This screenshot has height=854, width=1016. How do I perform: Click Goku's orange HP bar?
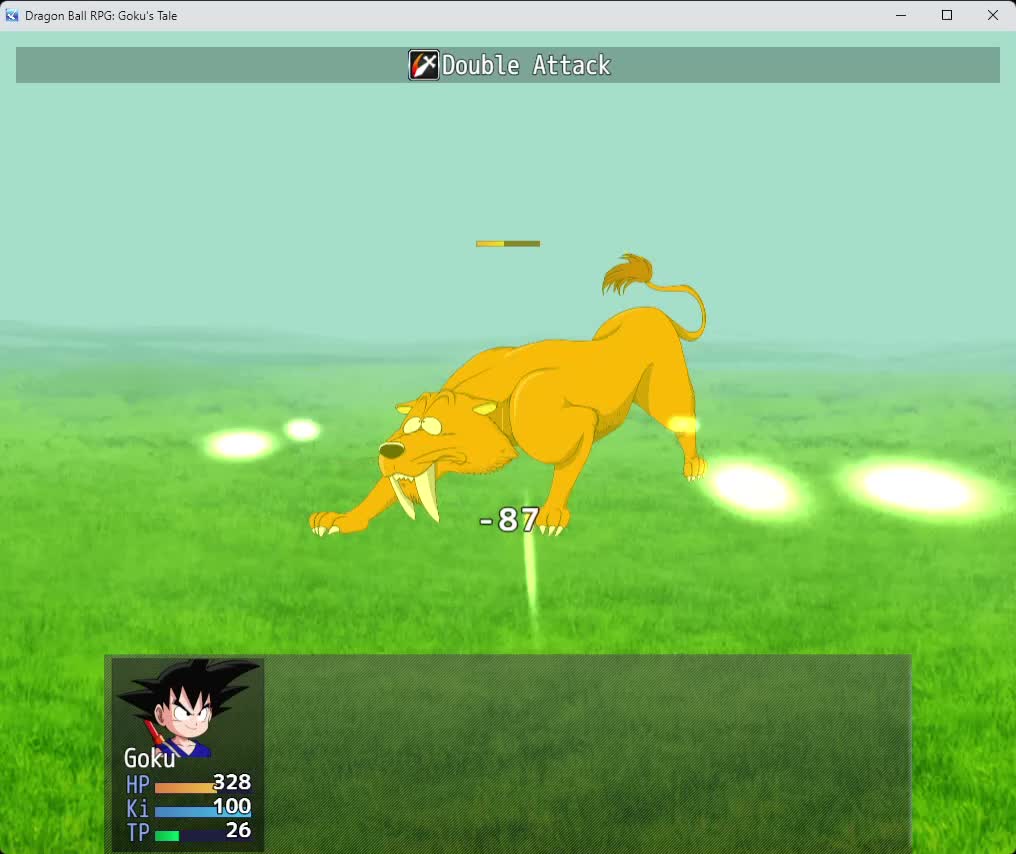(x=185, y=786)
